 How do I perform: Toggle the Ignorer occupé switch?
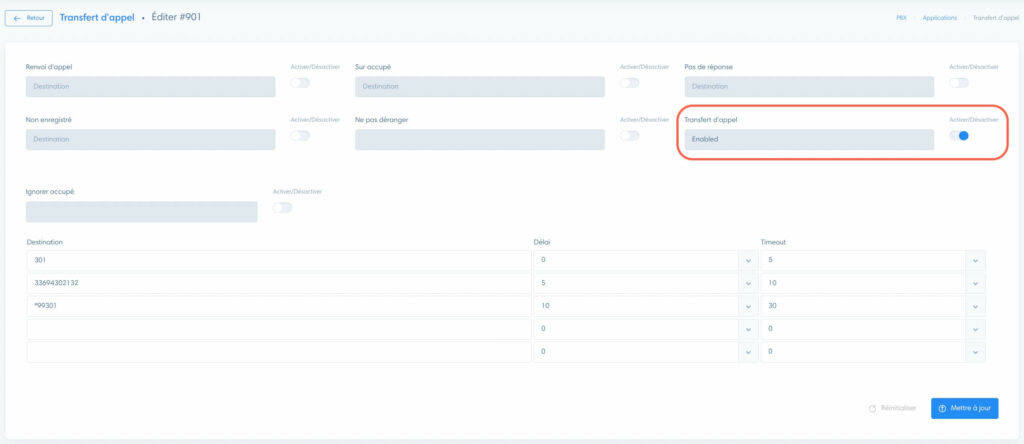coord(282,207)
